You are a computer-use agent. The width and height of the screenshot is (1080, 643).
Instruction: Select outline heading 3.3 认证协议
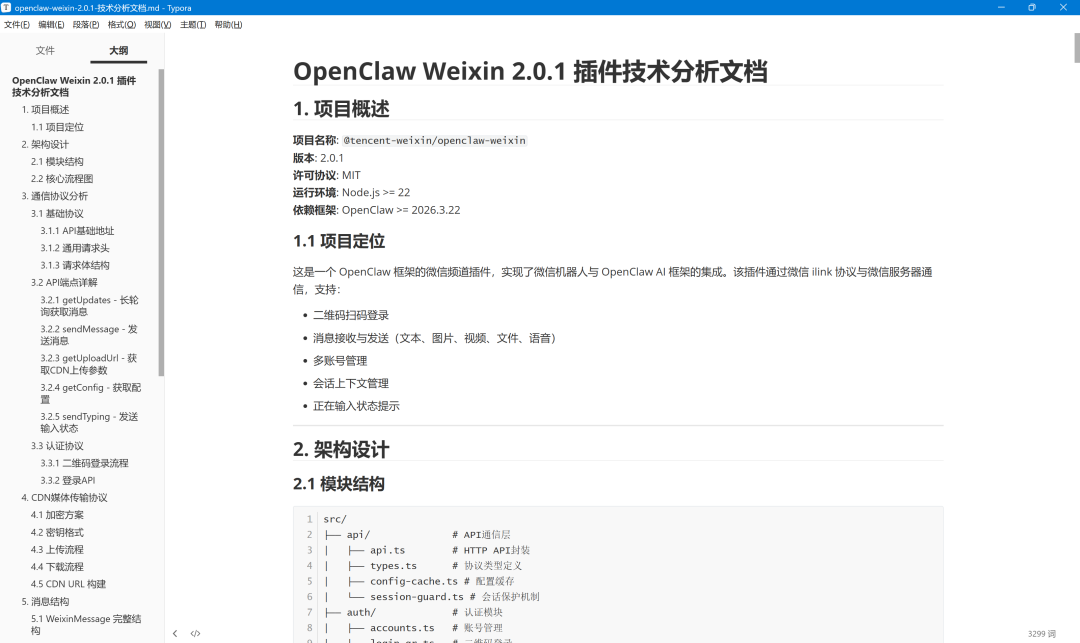(x=57, y=446)
